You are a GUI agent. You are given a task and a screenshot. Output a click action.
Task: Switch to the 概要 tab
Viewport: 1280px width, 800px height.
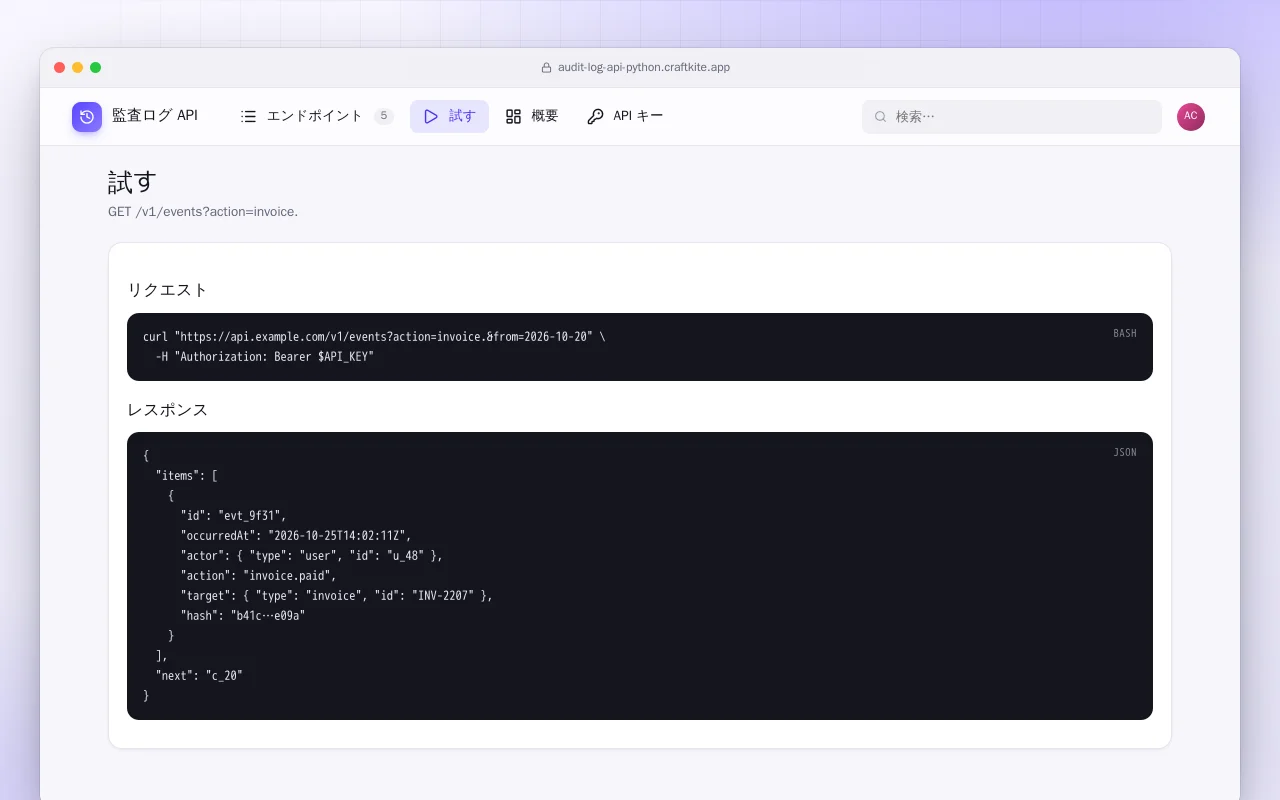532,116
